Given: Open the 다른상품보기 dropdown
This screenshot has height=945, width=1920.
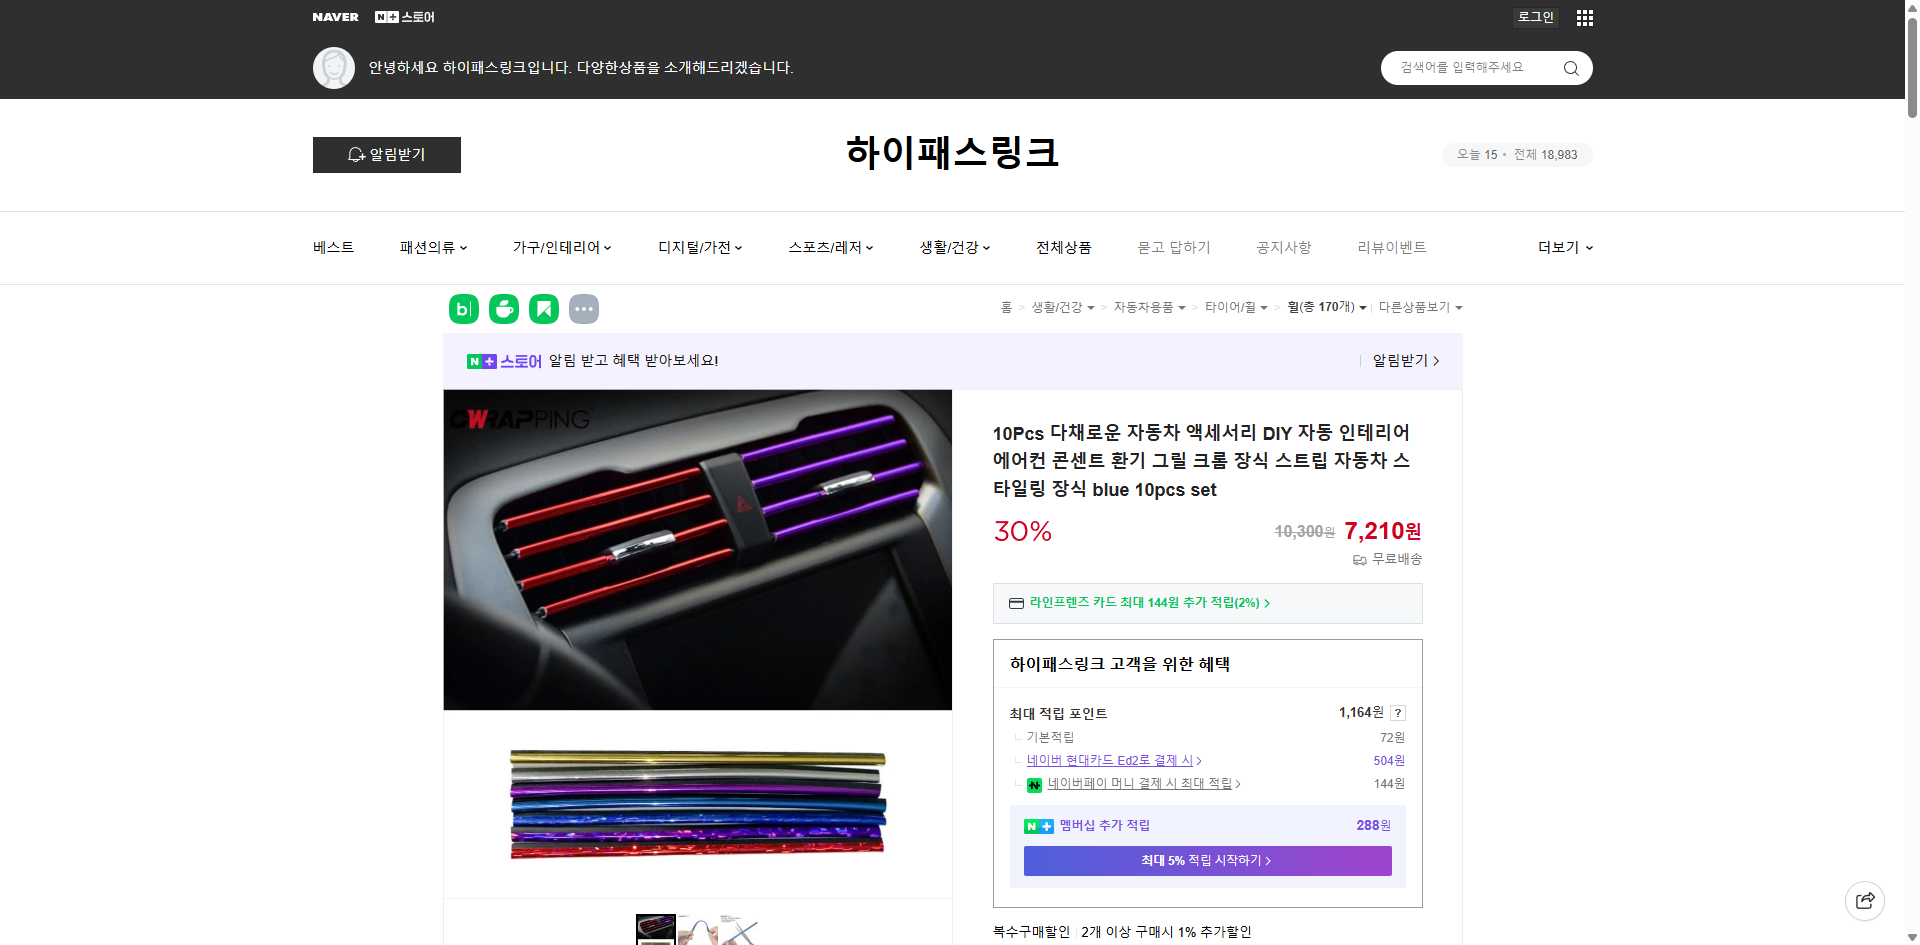Looking at the screenshot, I should [x=1420, y=307].
